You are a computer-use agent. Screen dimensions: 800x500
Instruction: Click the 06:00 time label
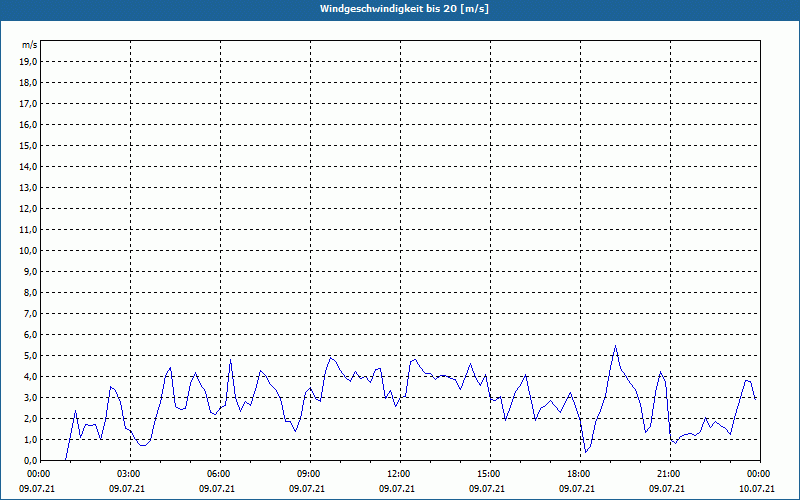(220, 474)
